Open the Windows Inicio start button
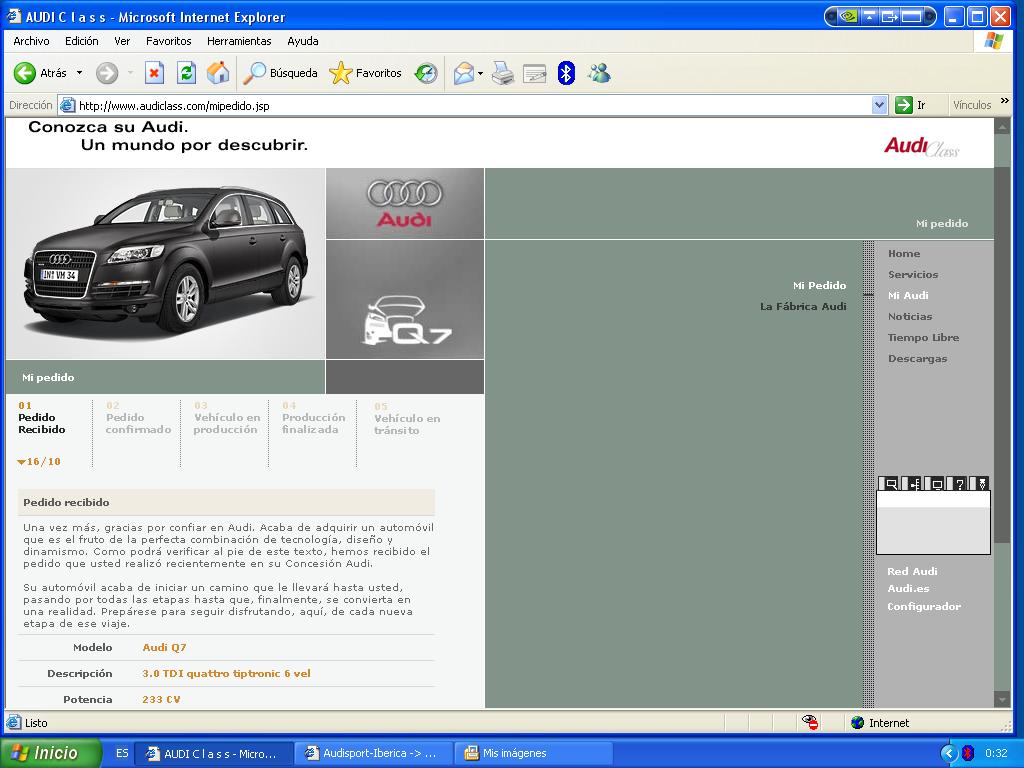The width and height of the screenshot is (1024, 768). coord(50,753)
